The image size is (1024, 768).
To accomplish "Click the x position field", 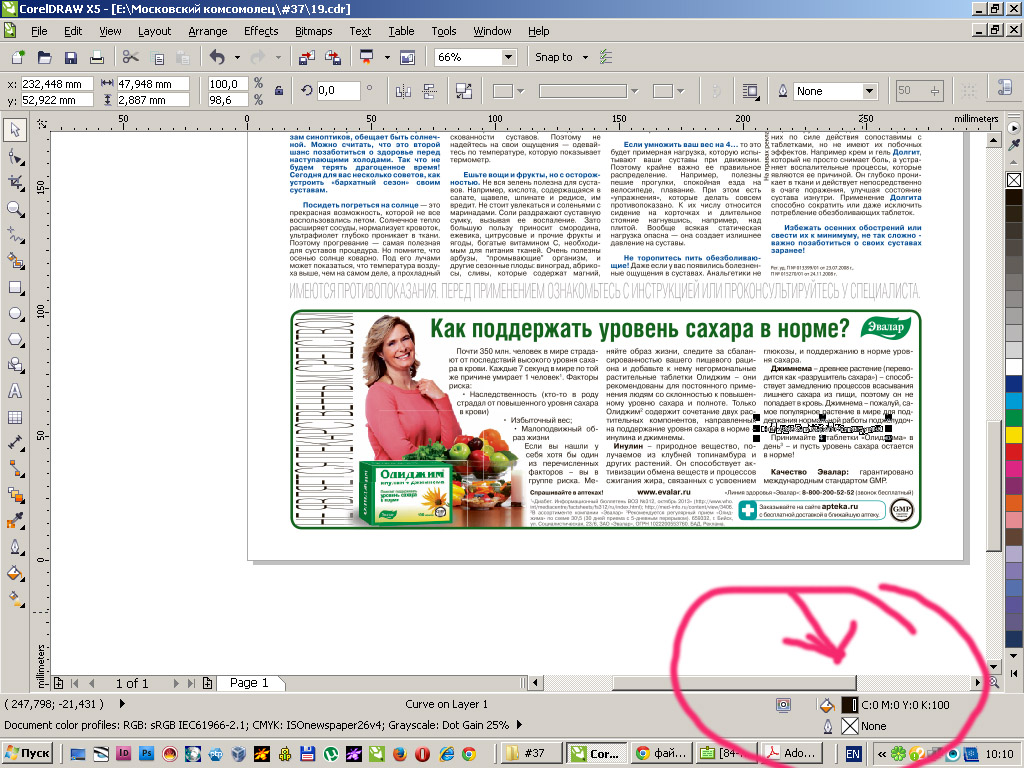I will point(58,84).
